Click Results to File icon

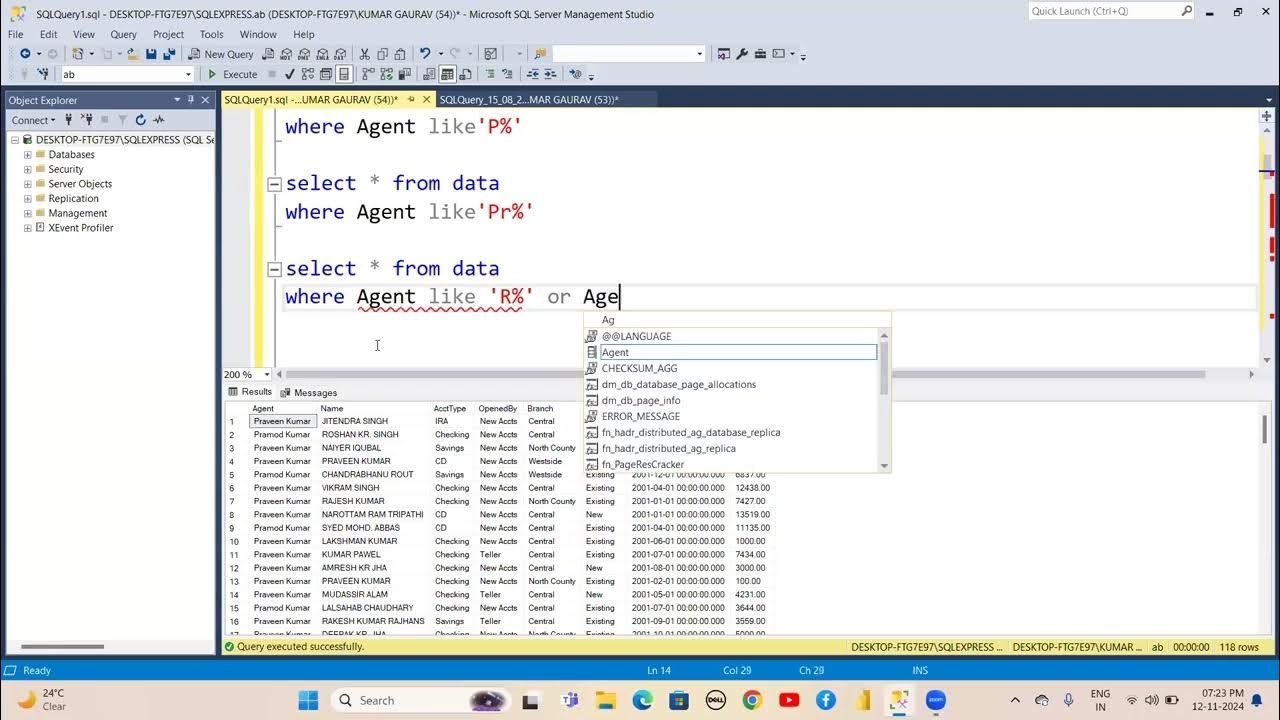click(465, 74)
